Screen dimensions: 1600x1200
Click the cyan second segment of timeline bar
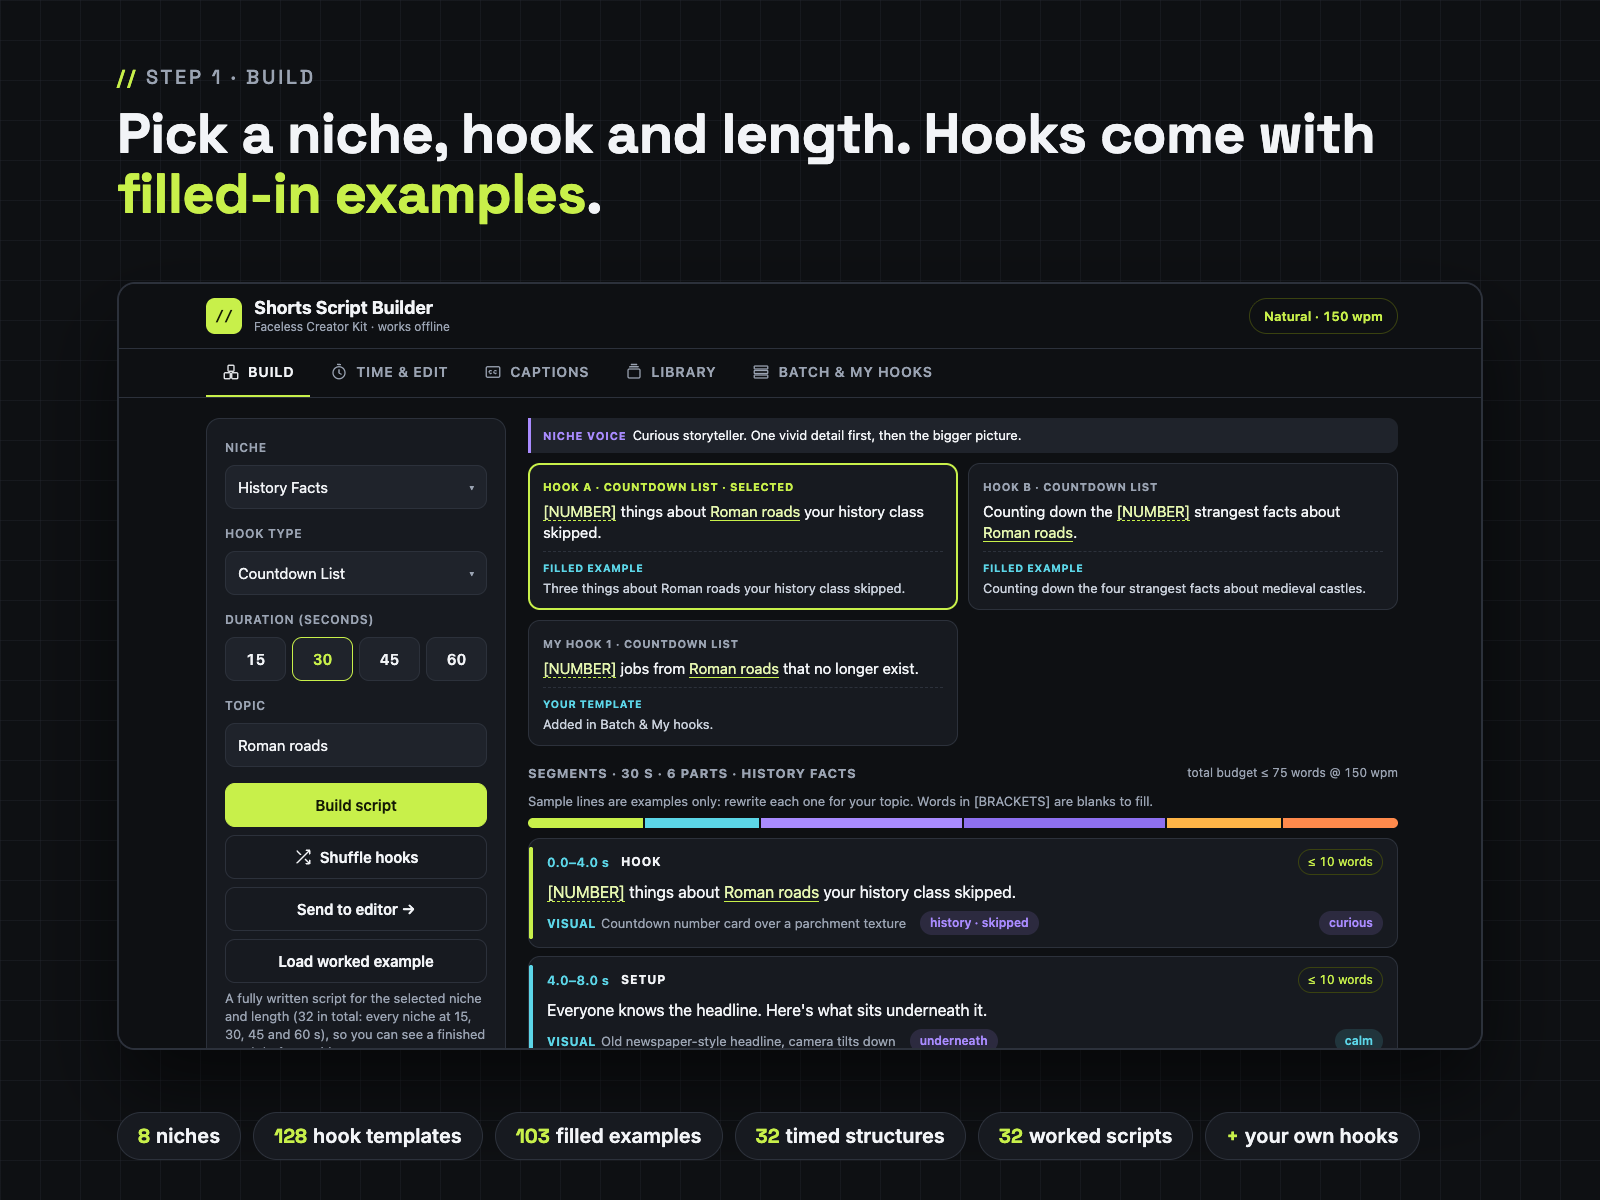tap(702, 823)
